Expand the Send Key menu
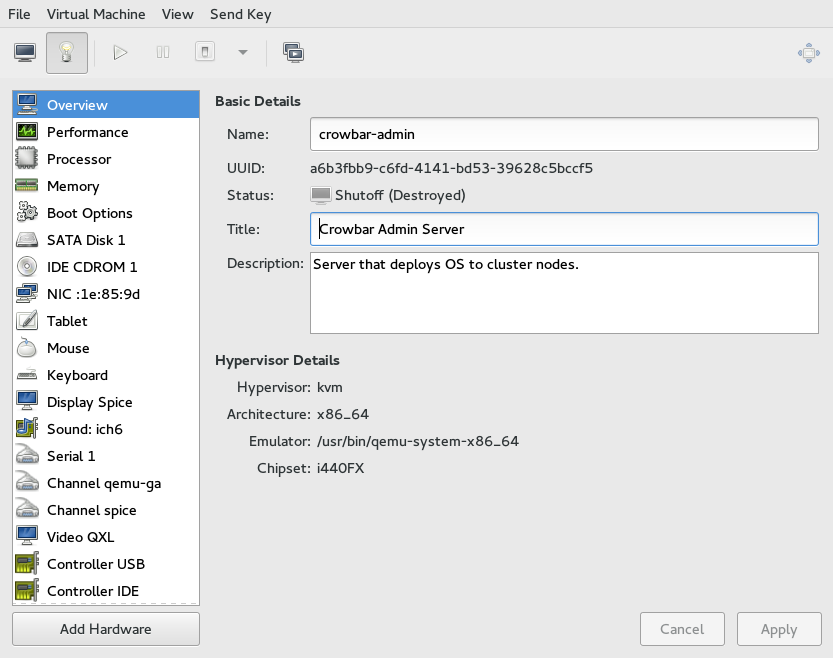This screenshot has height=658, width=833. 240,14
